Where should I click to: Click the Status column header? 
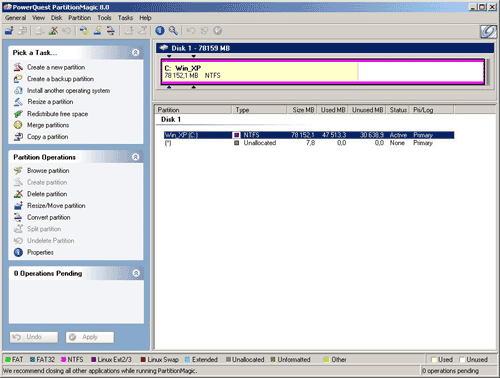click(x=398, y=110)
